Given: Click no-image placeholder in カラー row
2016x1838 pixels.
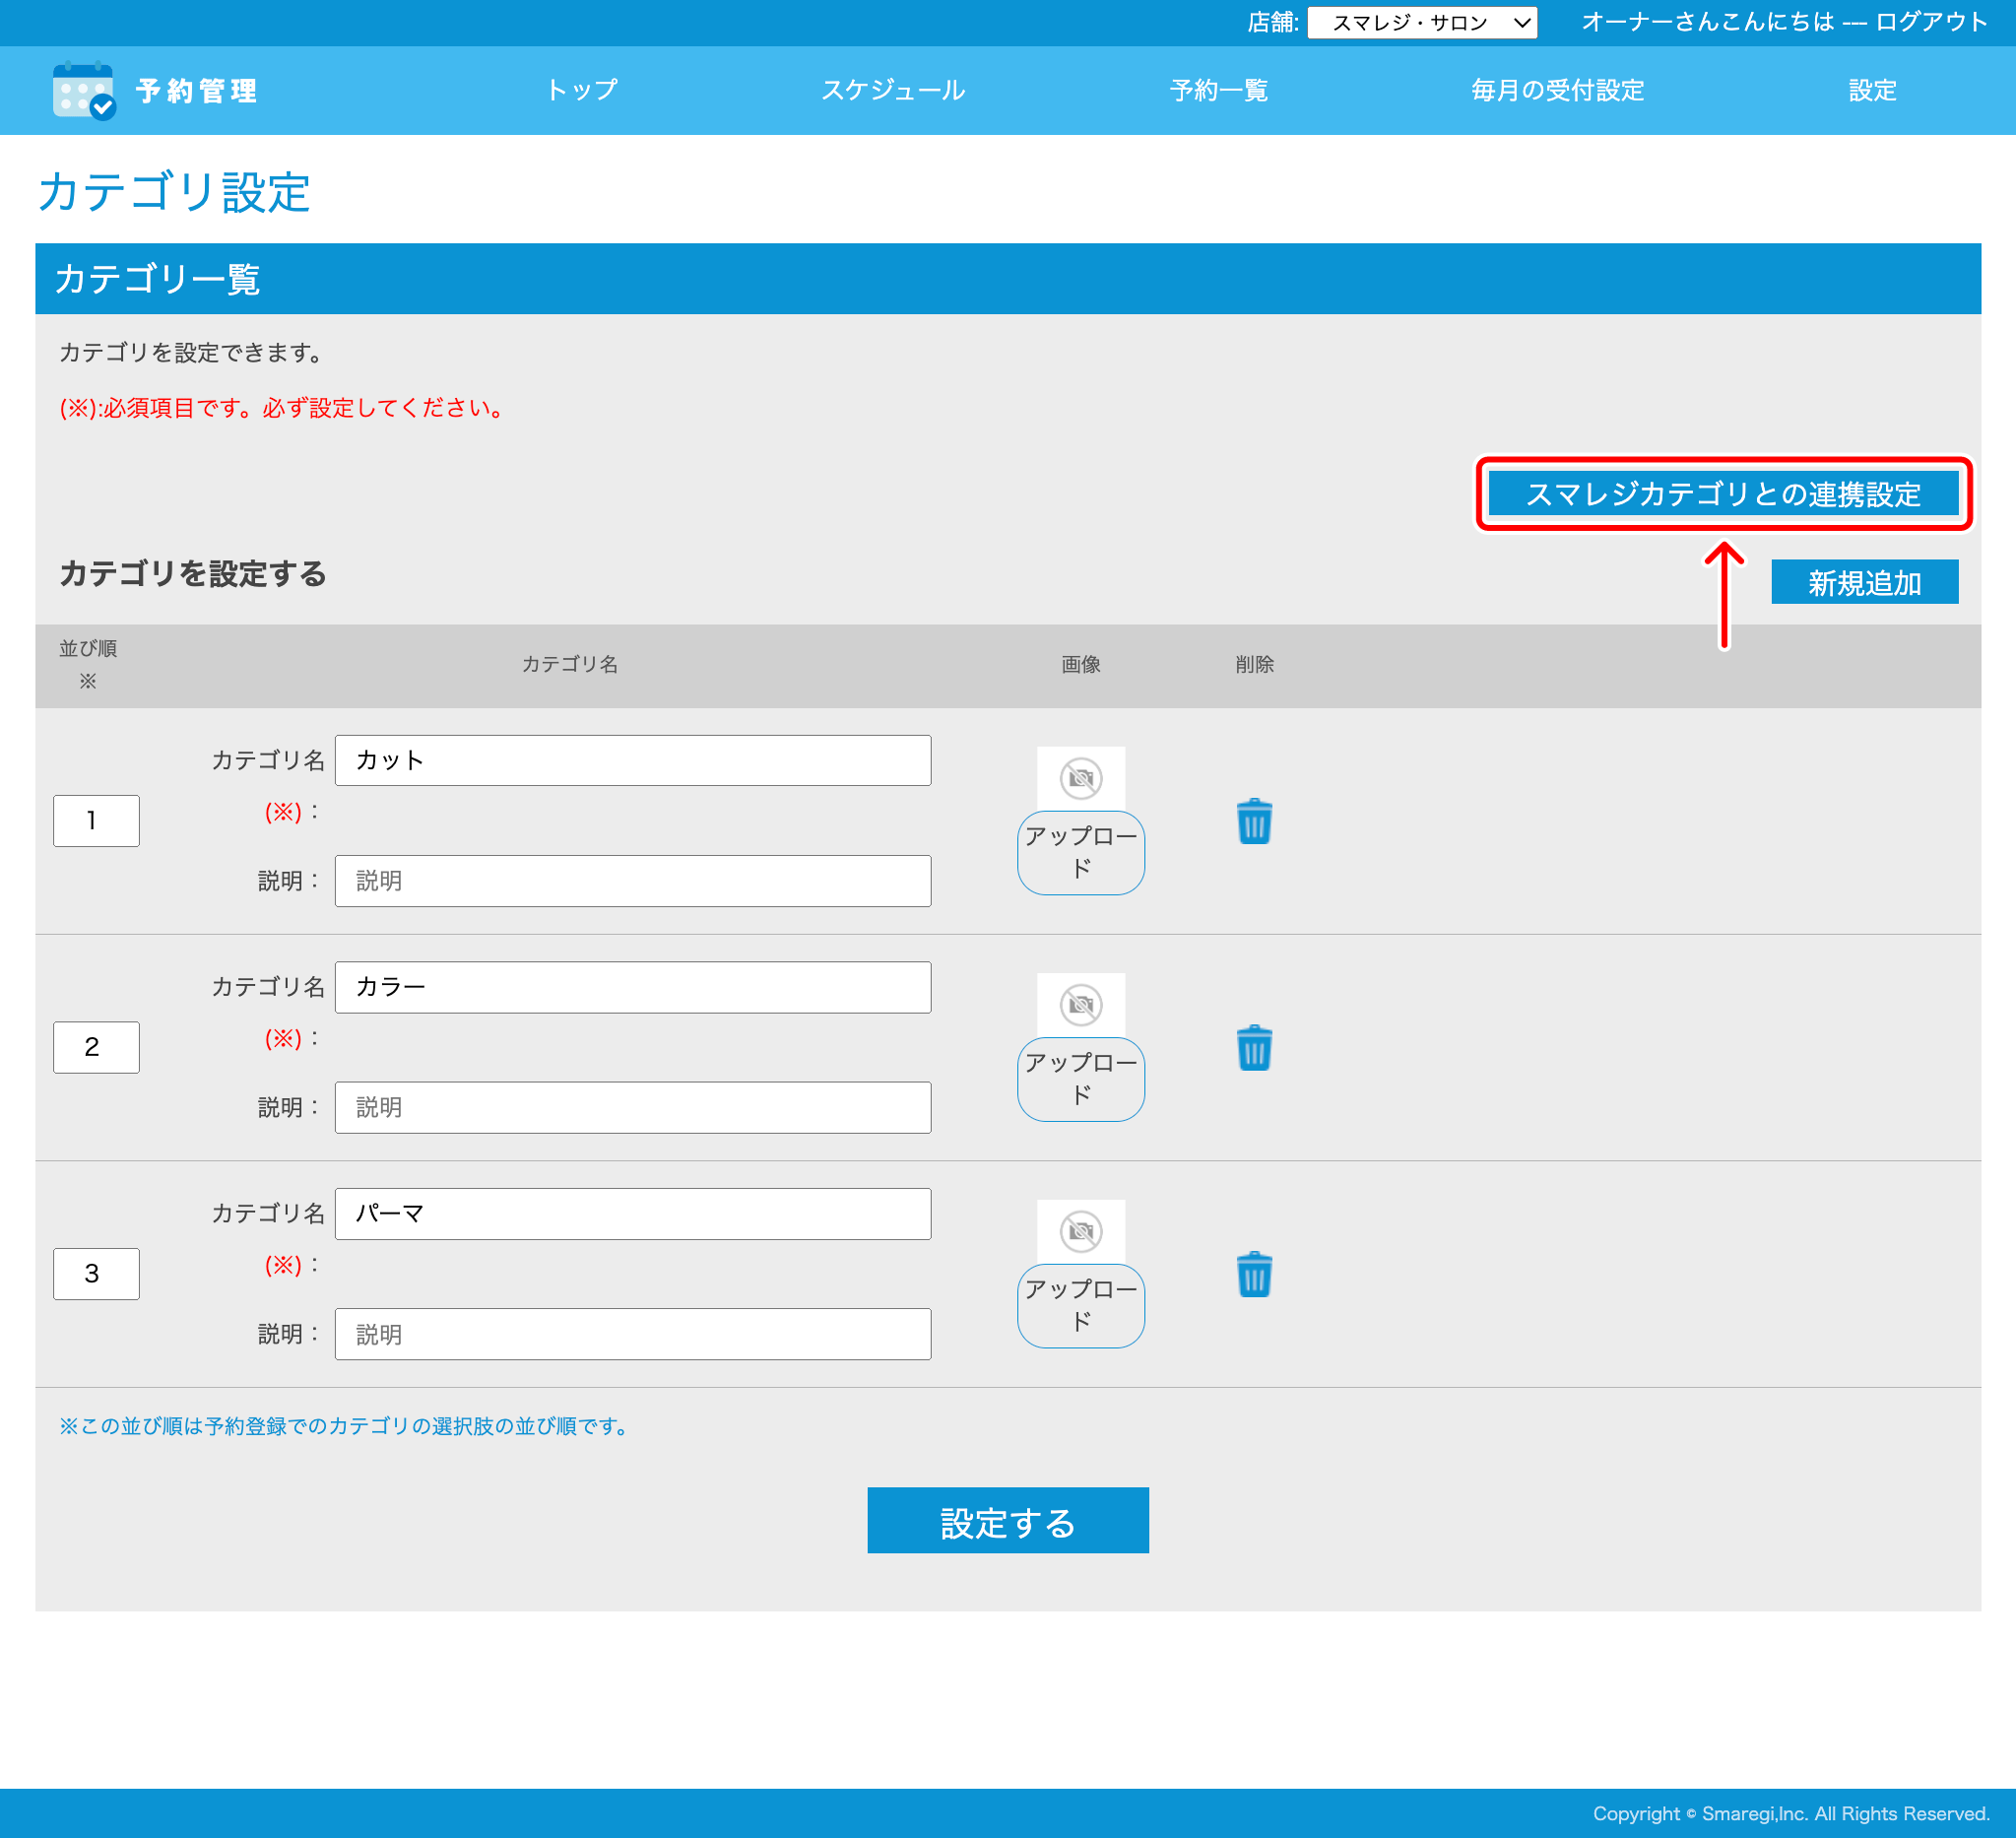Looking at the screenshot, I should [x=1080, y=1005].
